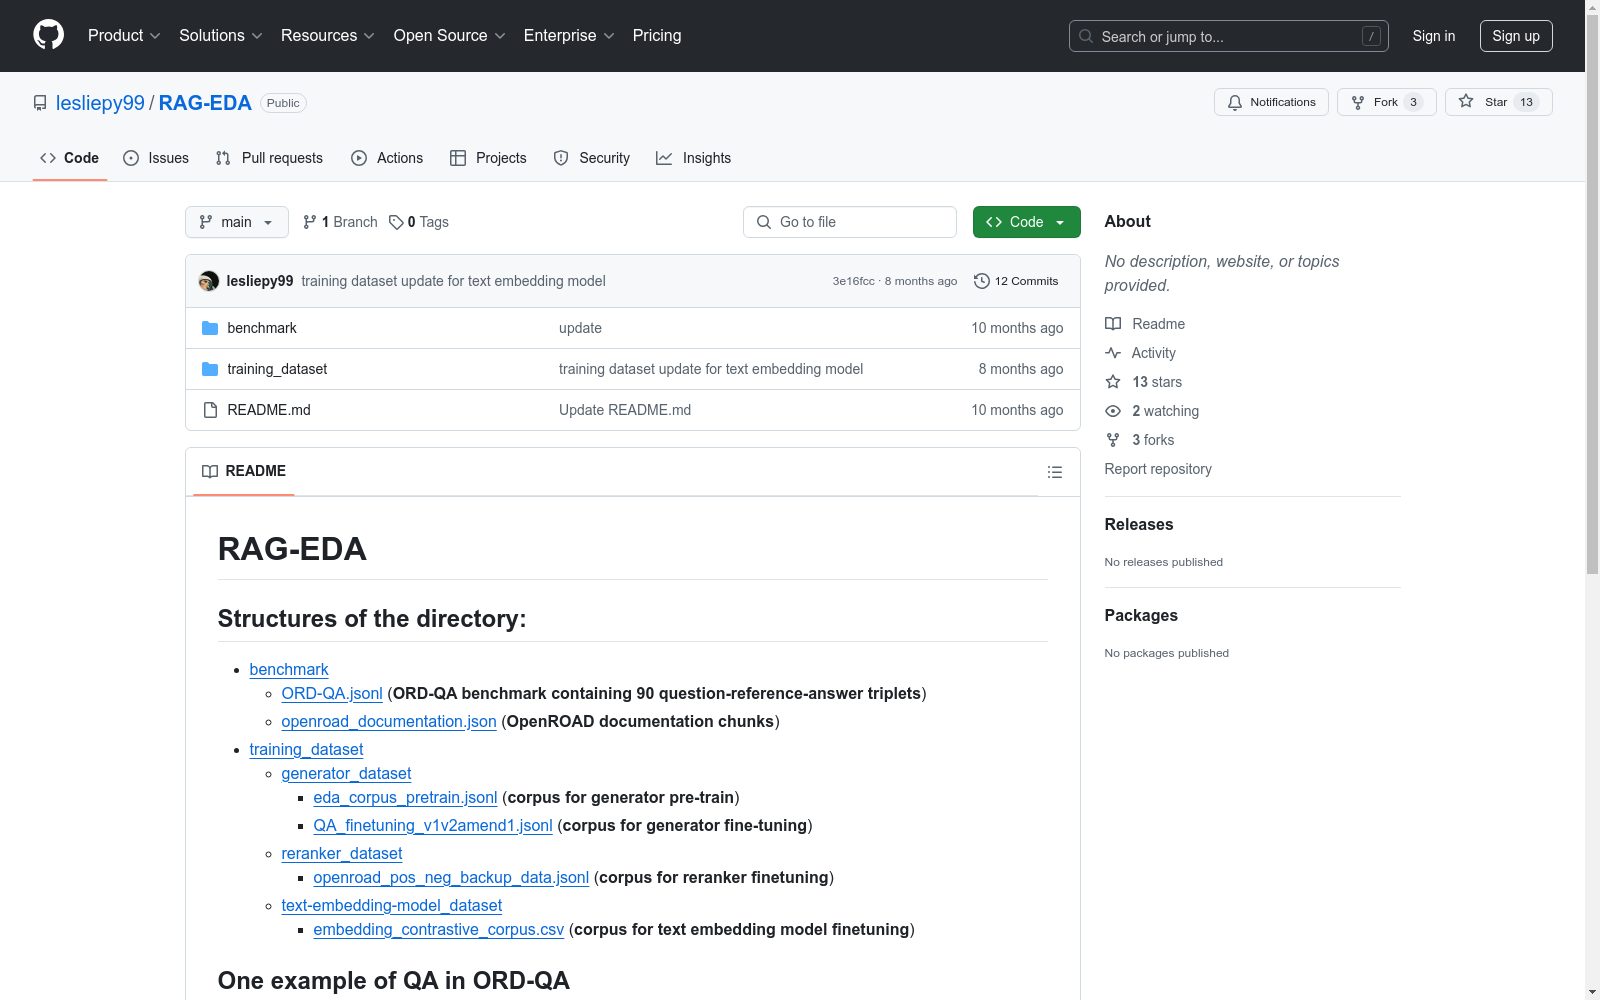The height and width of the screenshot is (1000, 1600).
Task: Open openroad_documentation.json link
Action: pyautogui.click(x=389, y=721)
